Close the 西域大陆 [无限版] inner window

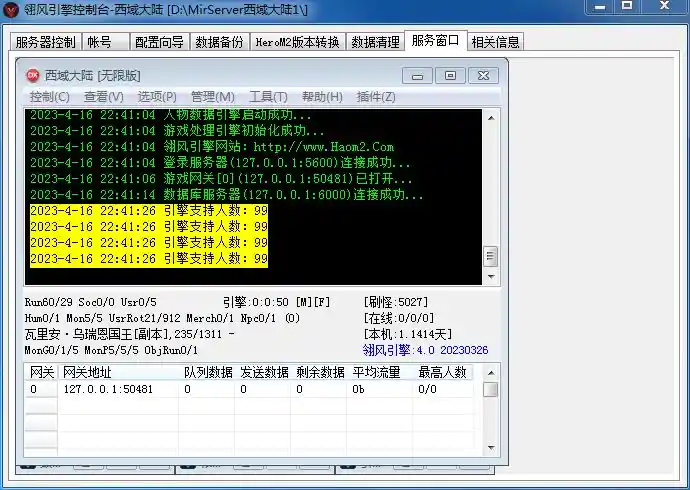coord(483,76)
